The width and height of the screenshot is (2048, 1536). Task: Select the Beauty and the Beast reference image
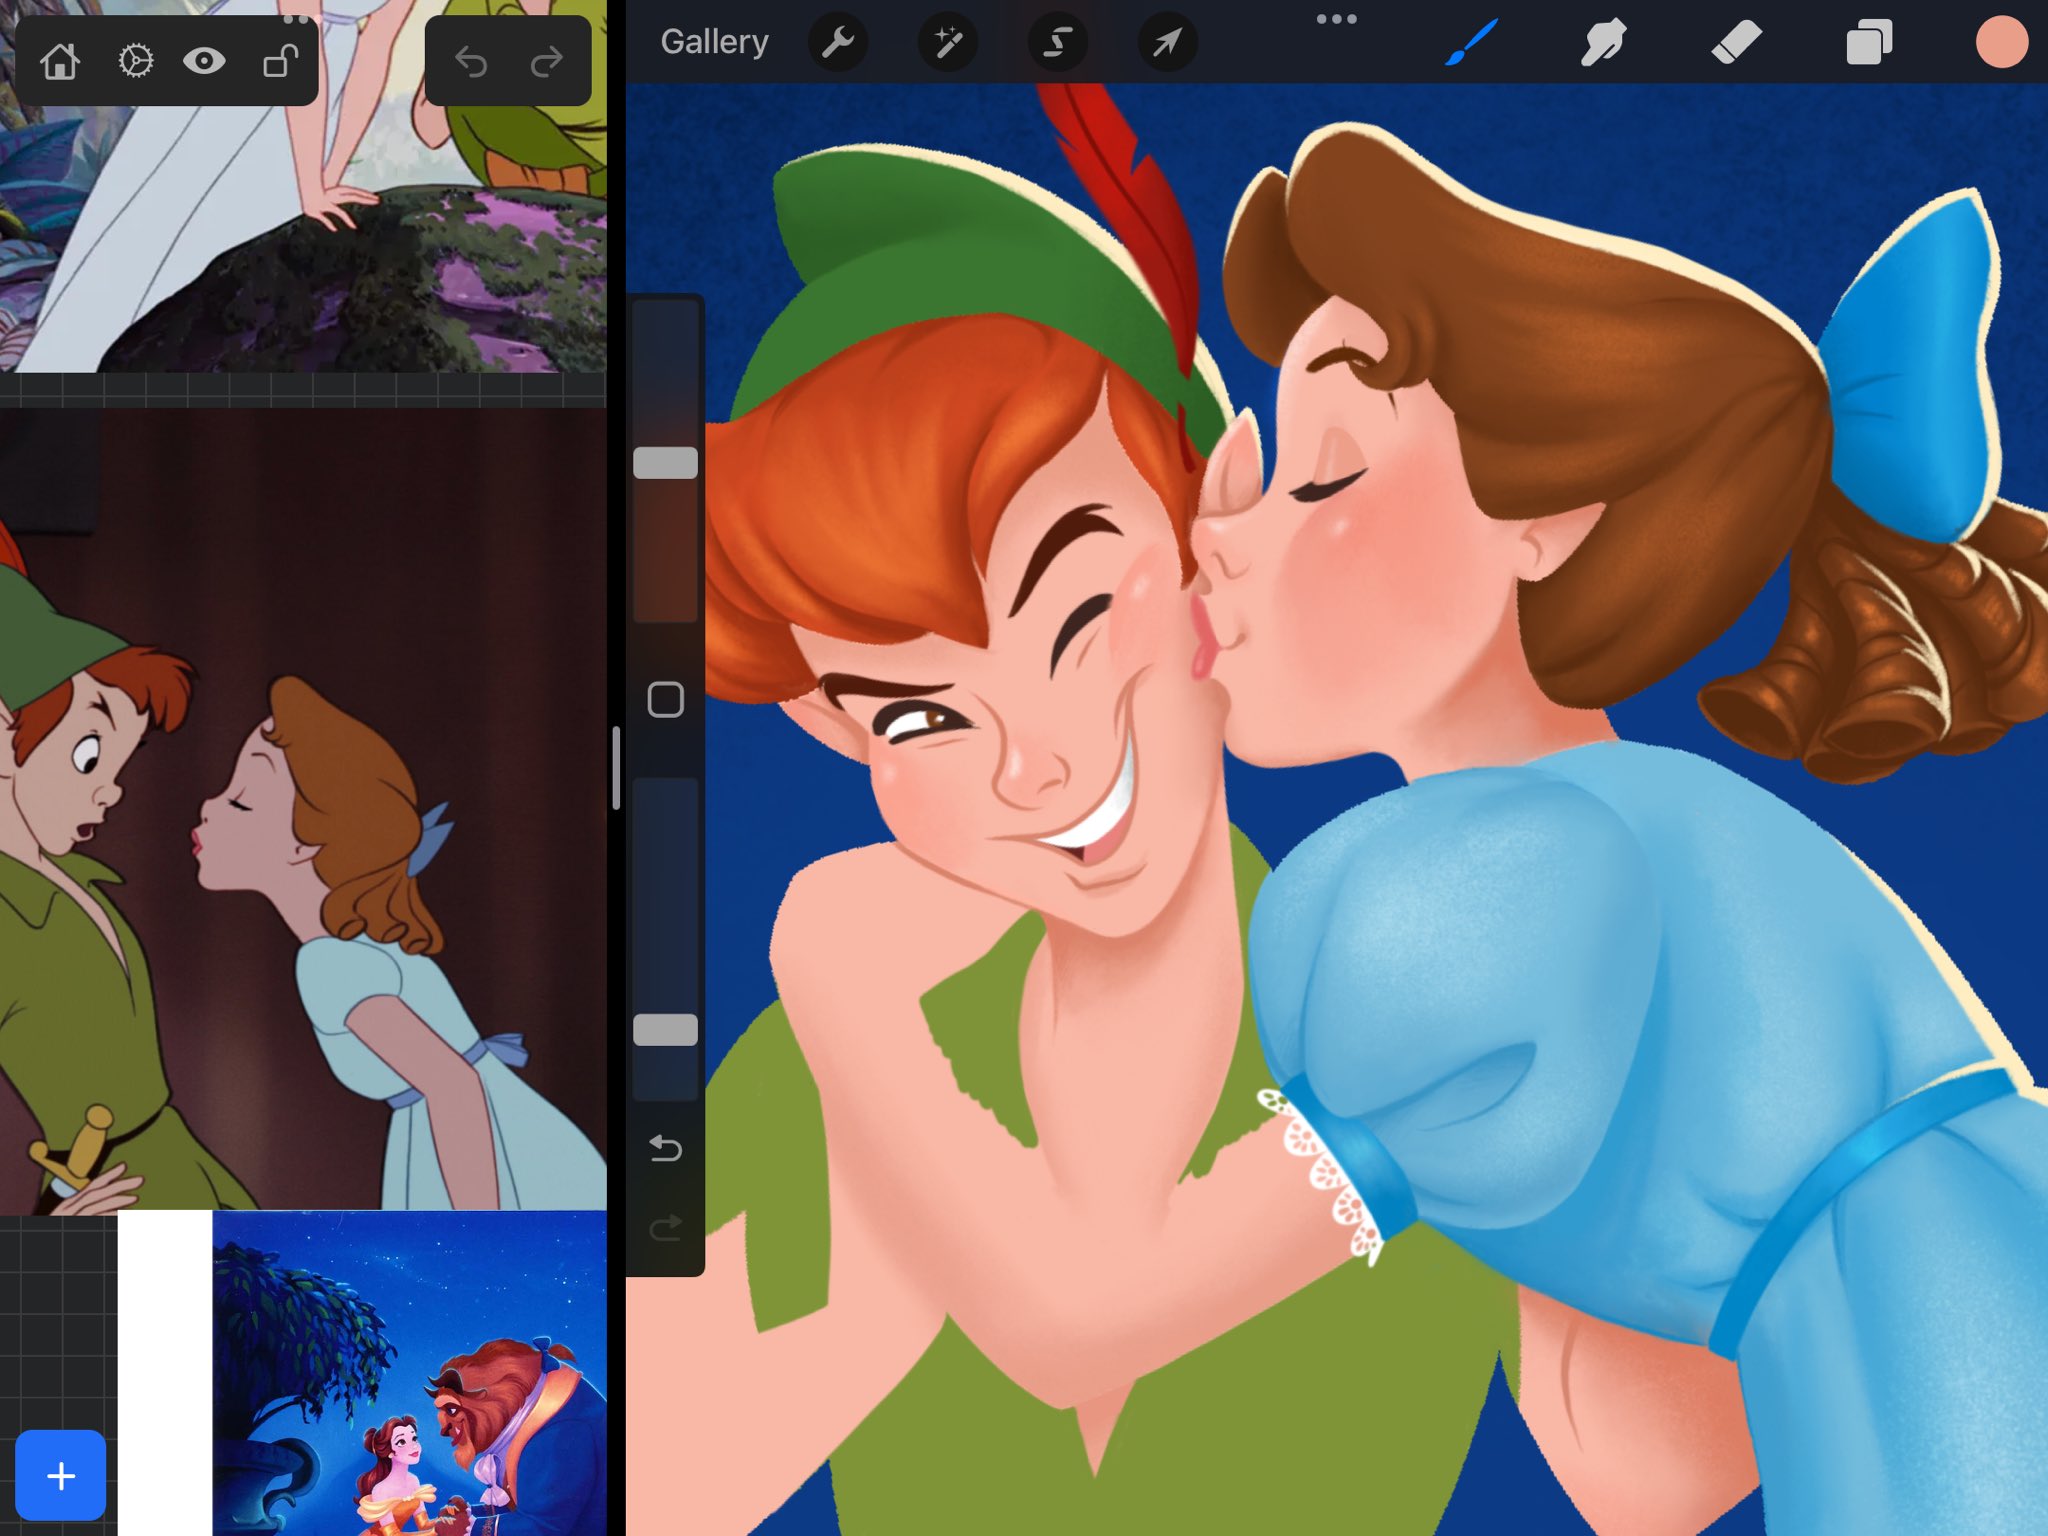(409, 1373)
